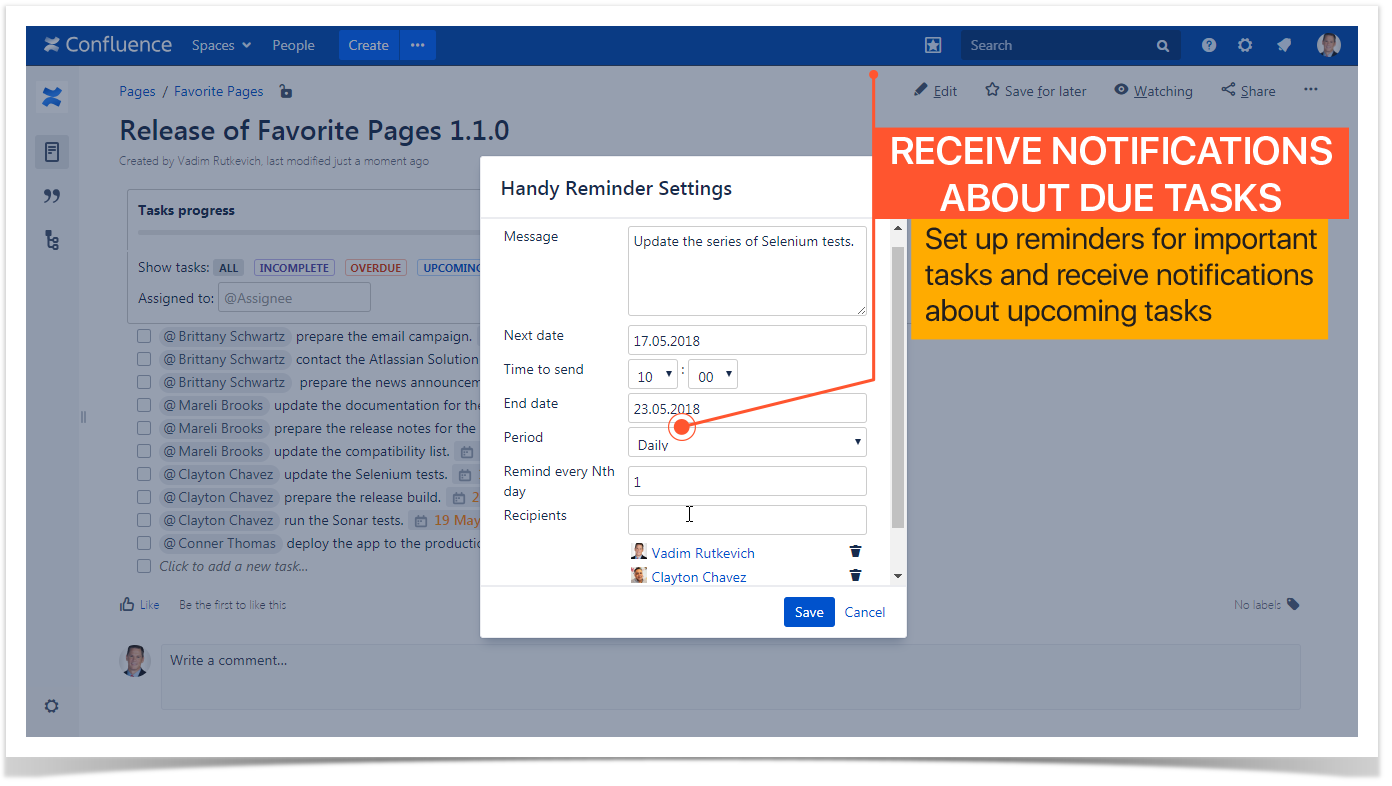The width and height of the screenshot is (1392, 786).
Task: Check the update the compatibility list task
Action: 144,451
